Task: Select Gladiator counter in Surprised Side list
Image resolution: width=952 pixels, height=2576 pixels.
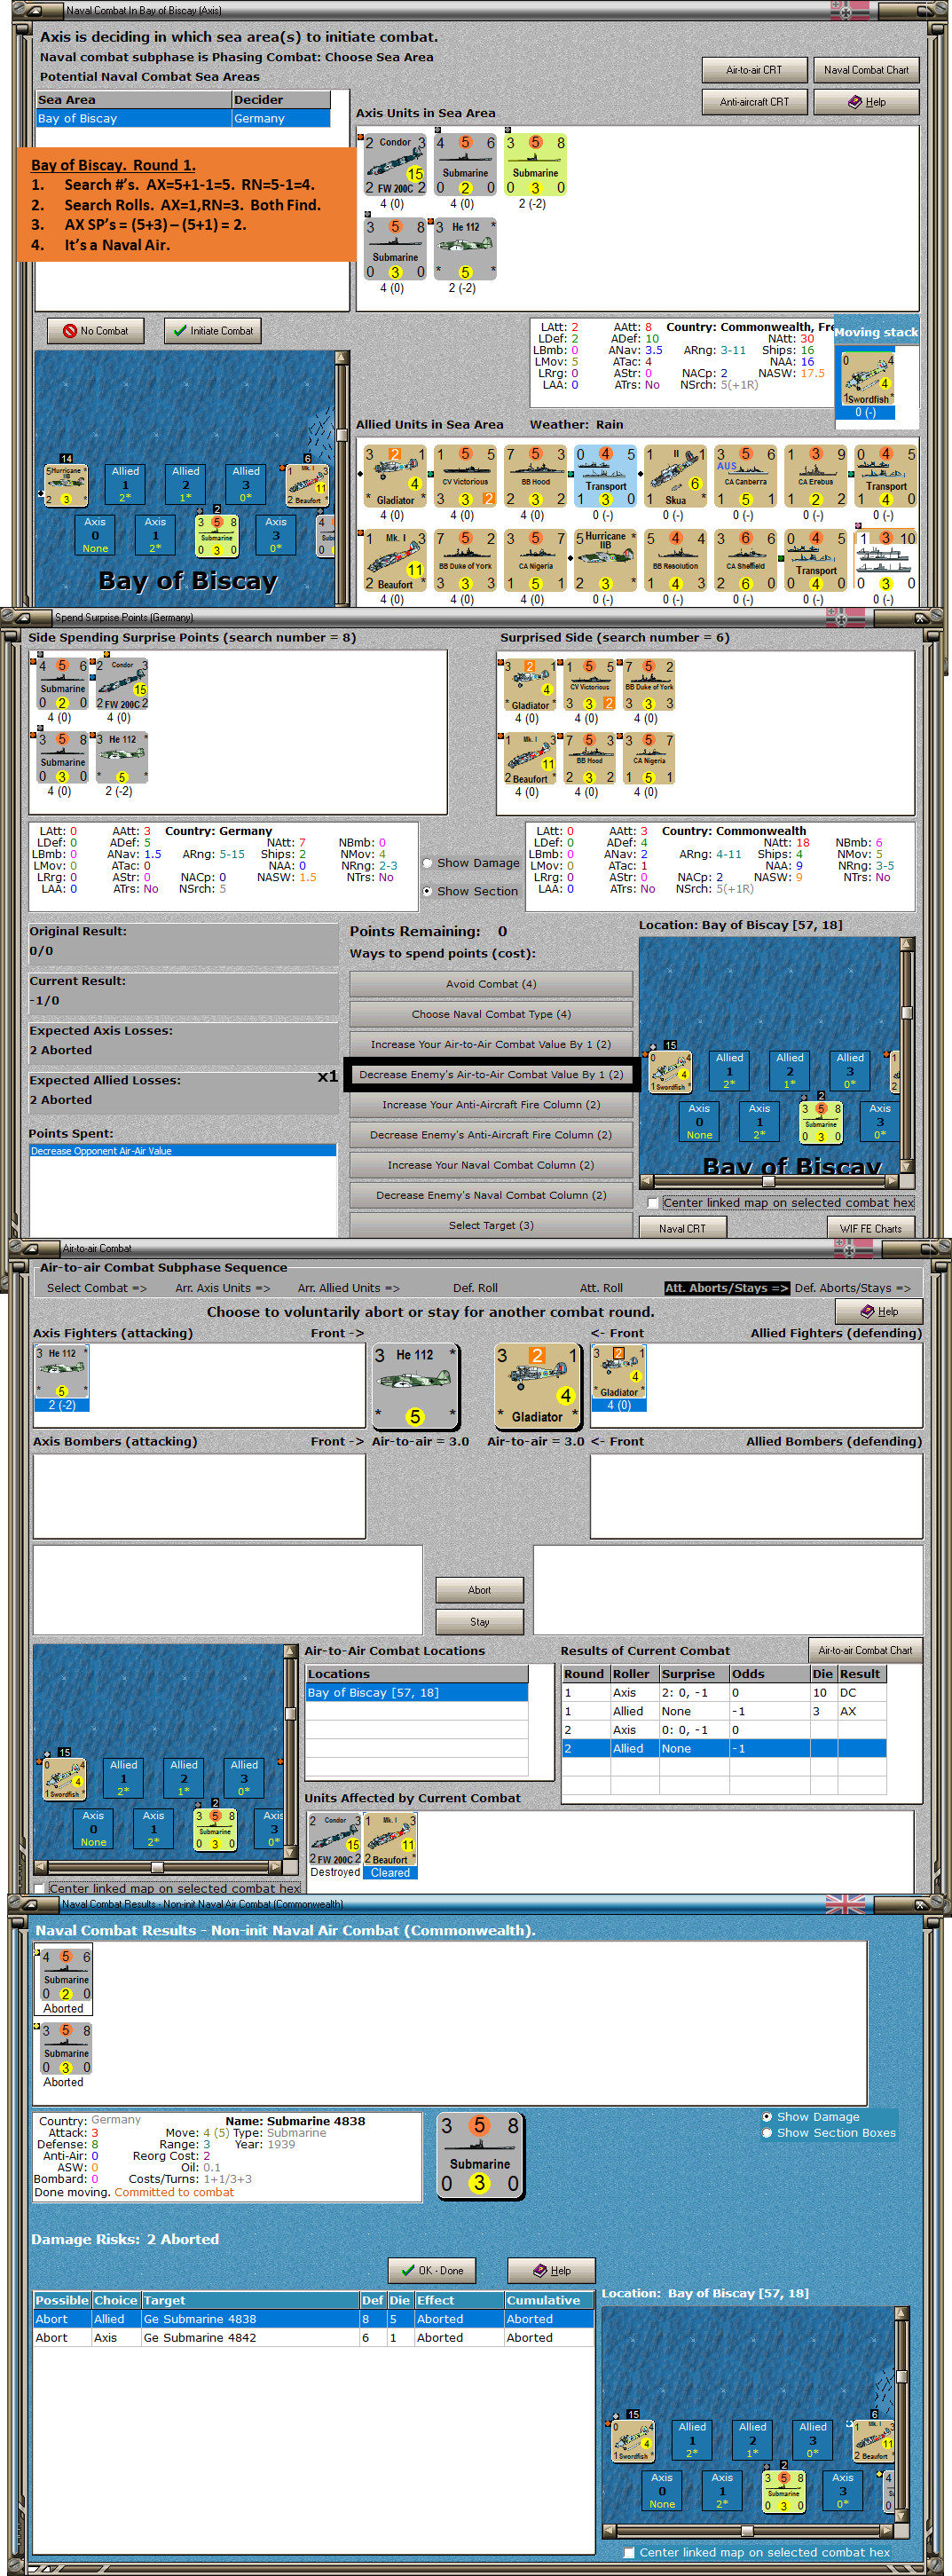Action: click(530, 685)
